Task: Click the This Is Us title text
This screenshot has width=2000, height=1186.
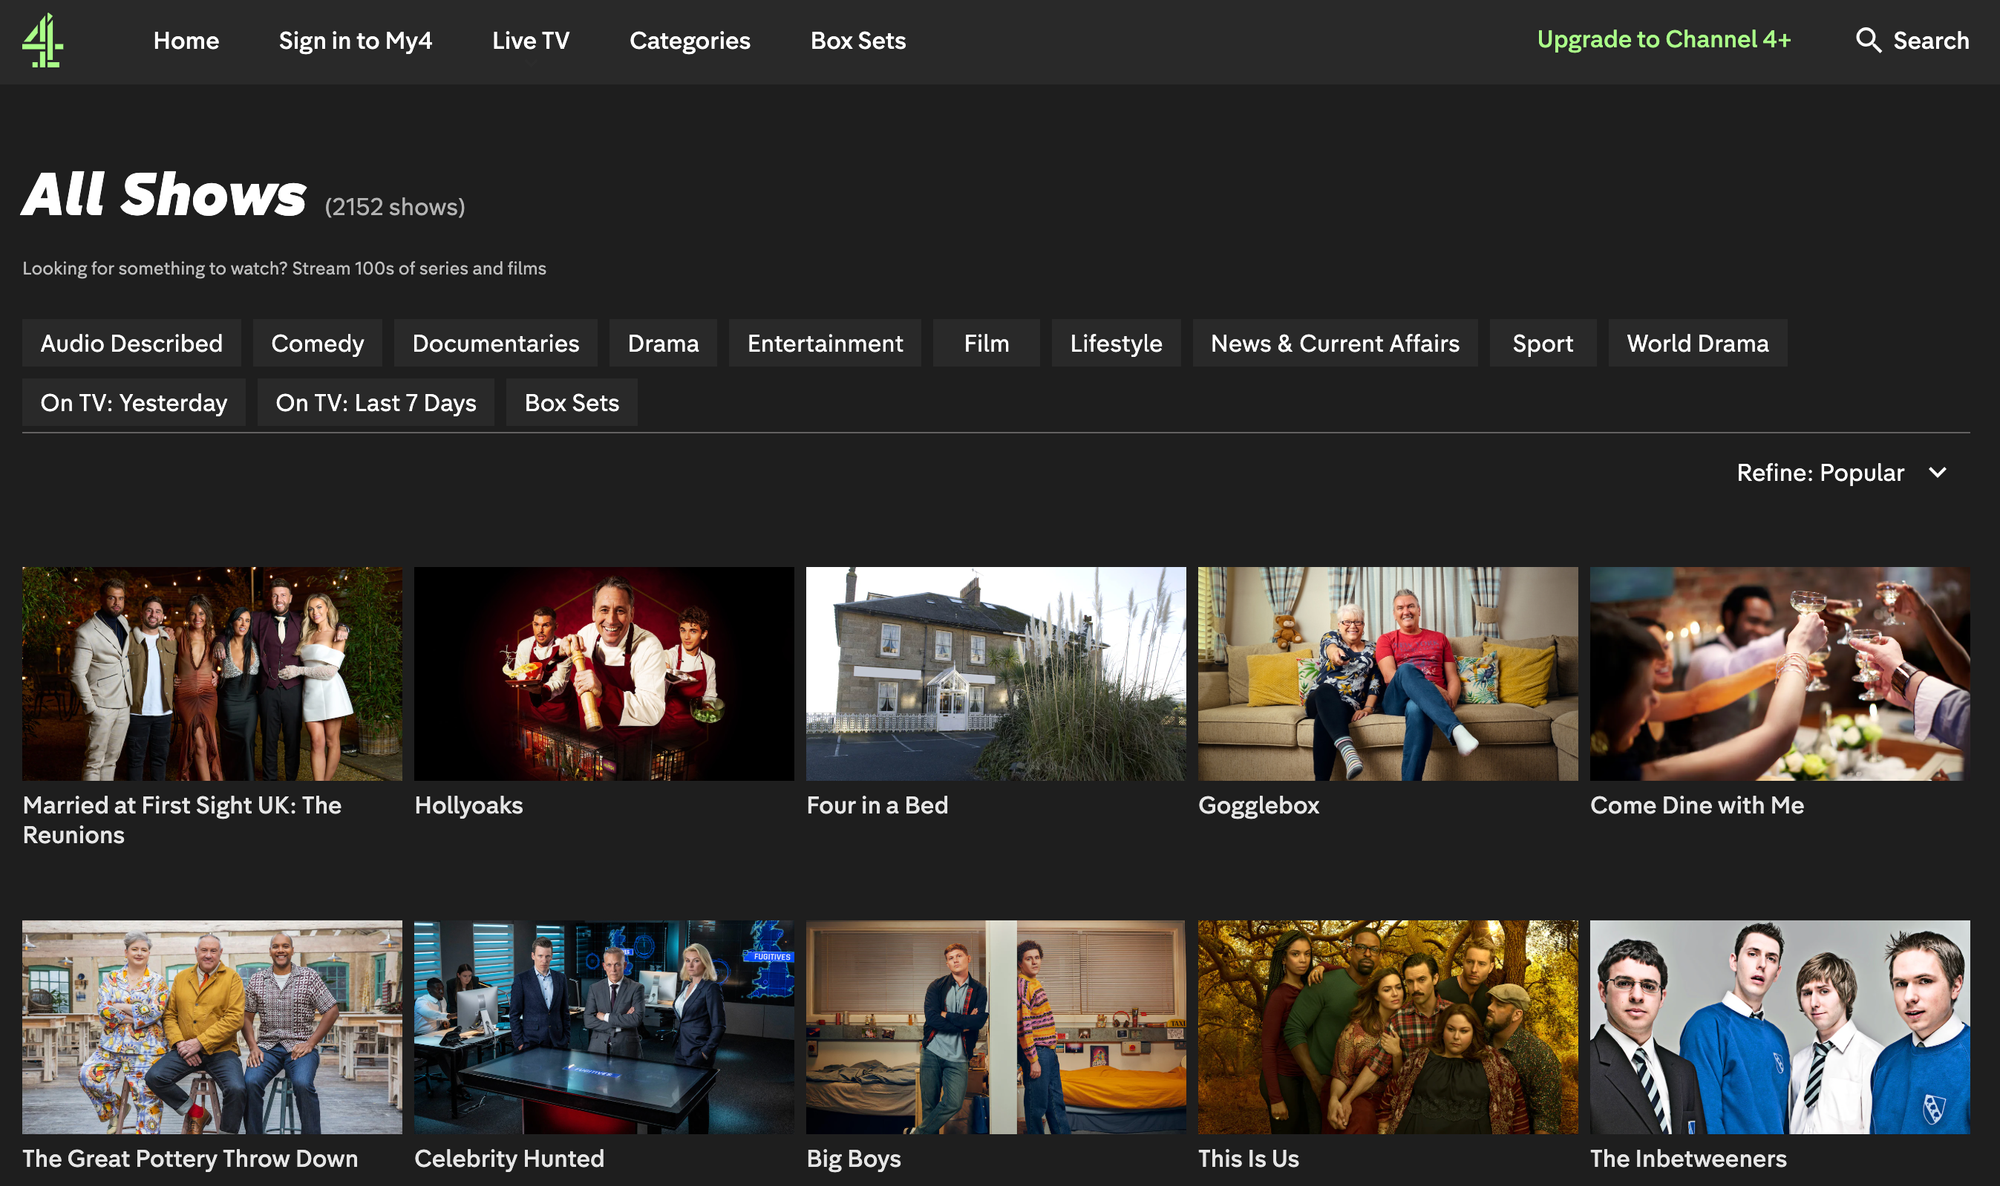Action: (1248, 1158)
